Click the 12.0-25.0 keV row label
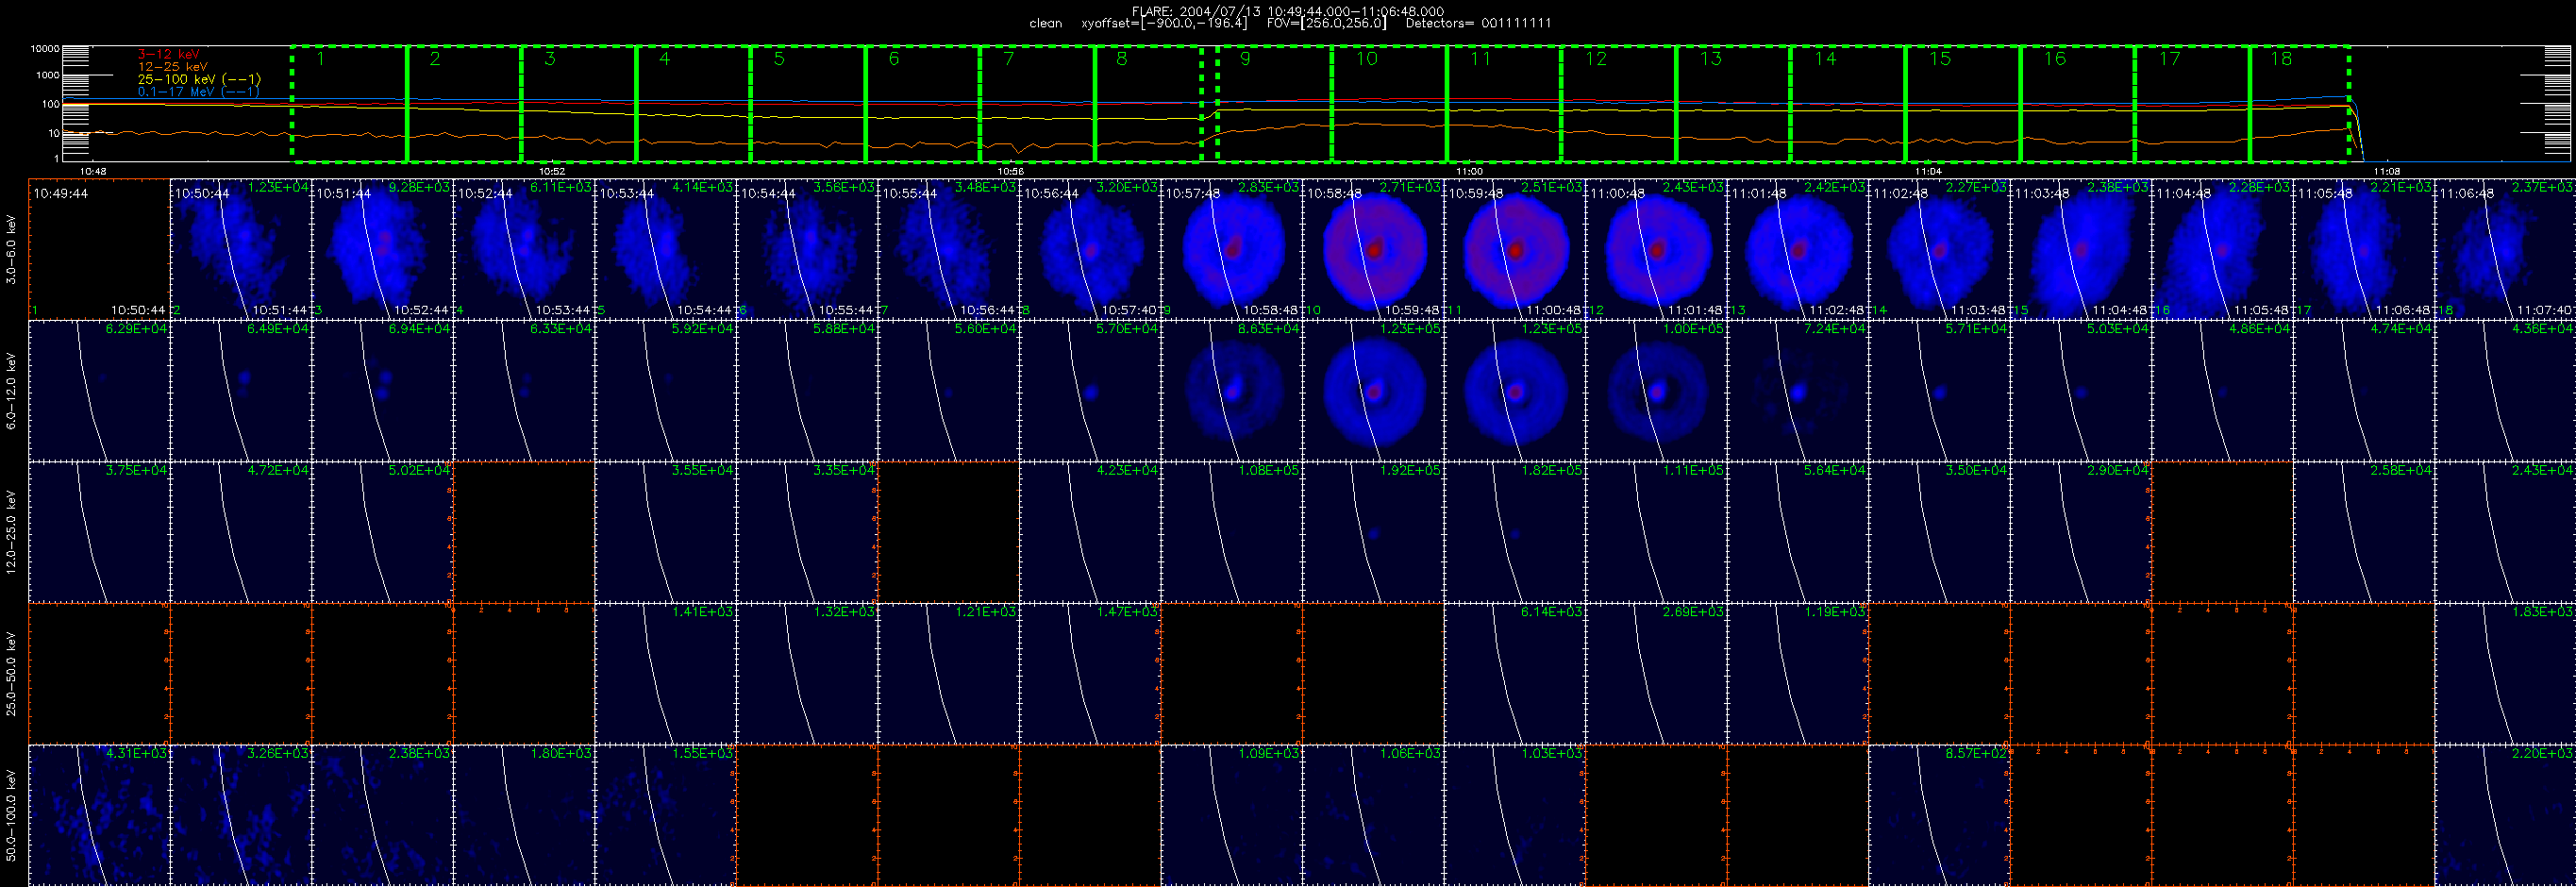This screenshot has width=2576, height=887. coord(11,532)
